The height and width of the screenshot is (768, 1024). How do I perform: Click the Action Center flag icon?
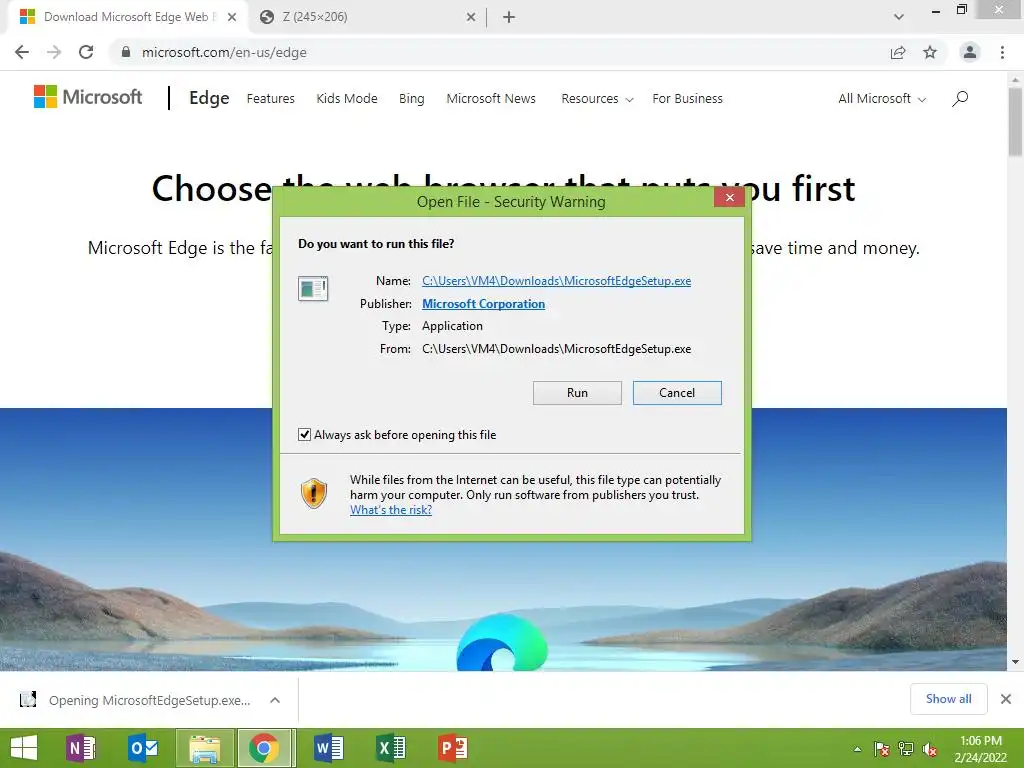(881, 749)
